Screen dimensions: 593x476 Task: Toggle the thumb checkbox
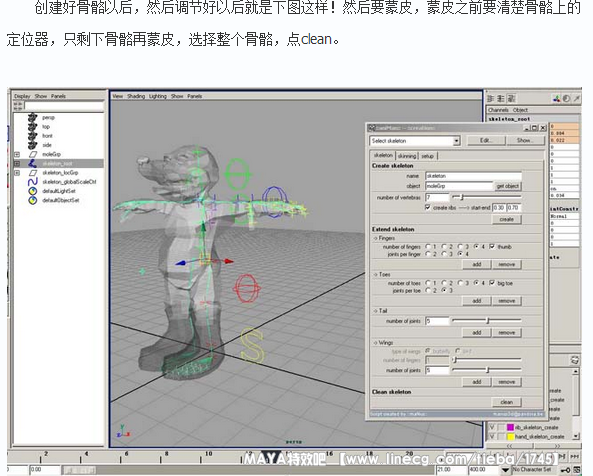point(492,247)
